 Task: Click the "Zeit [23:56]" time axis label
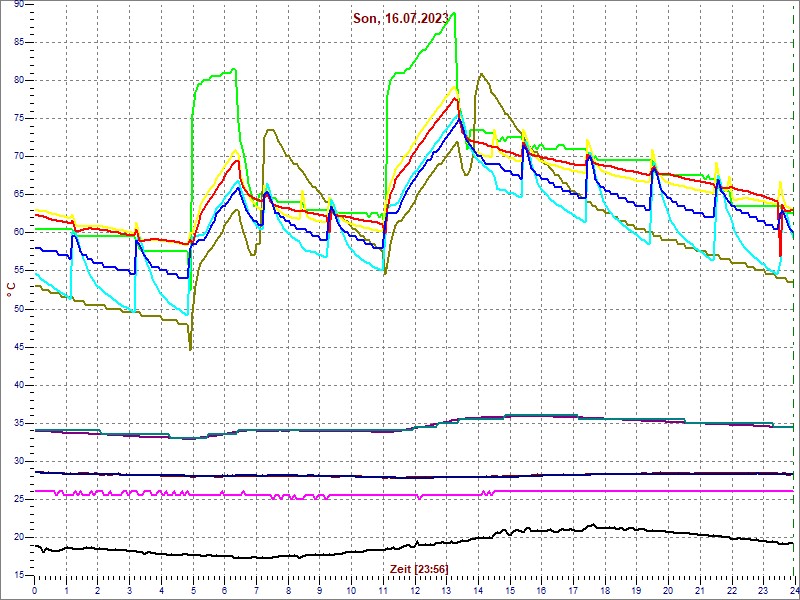click(x=419, y=568)
